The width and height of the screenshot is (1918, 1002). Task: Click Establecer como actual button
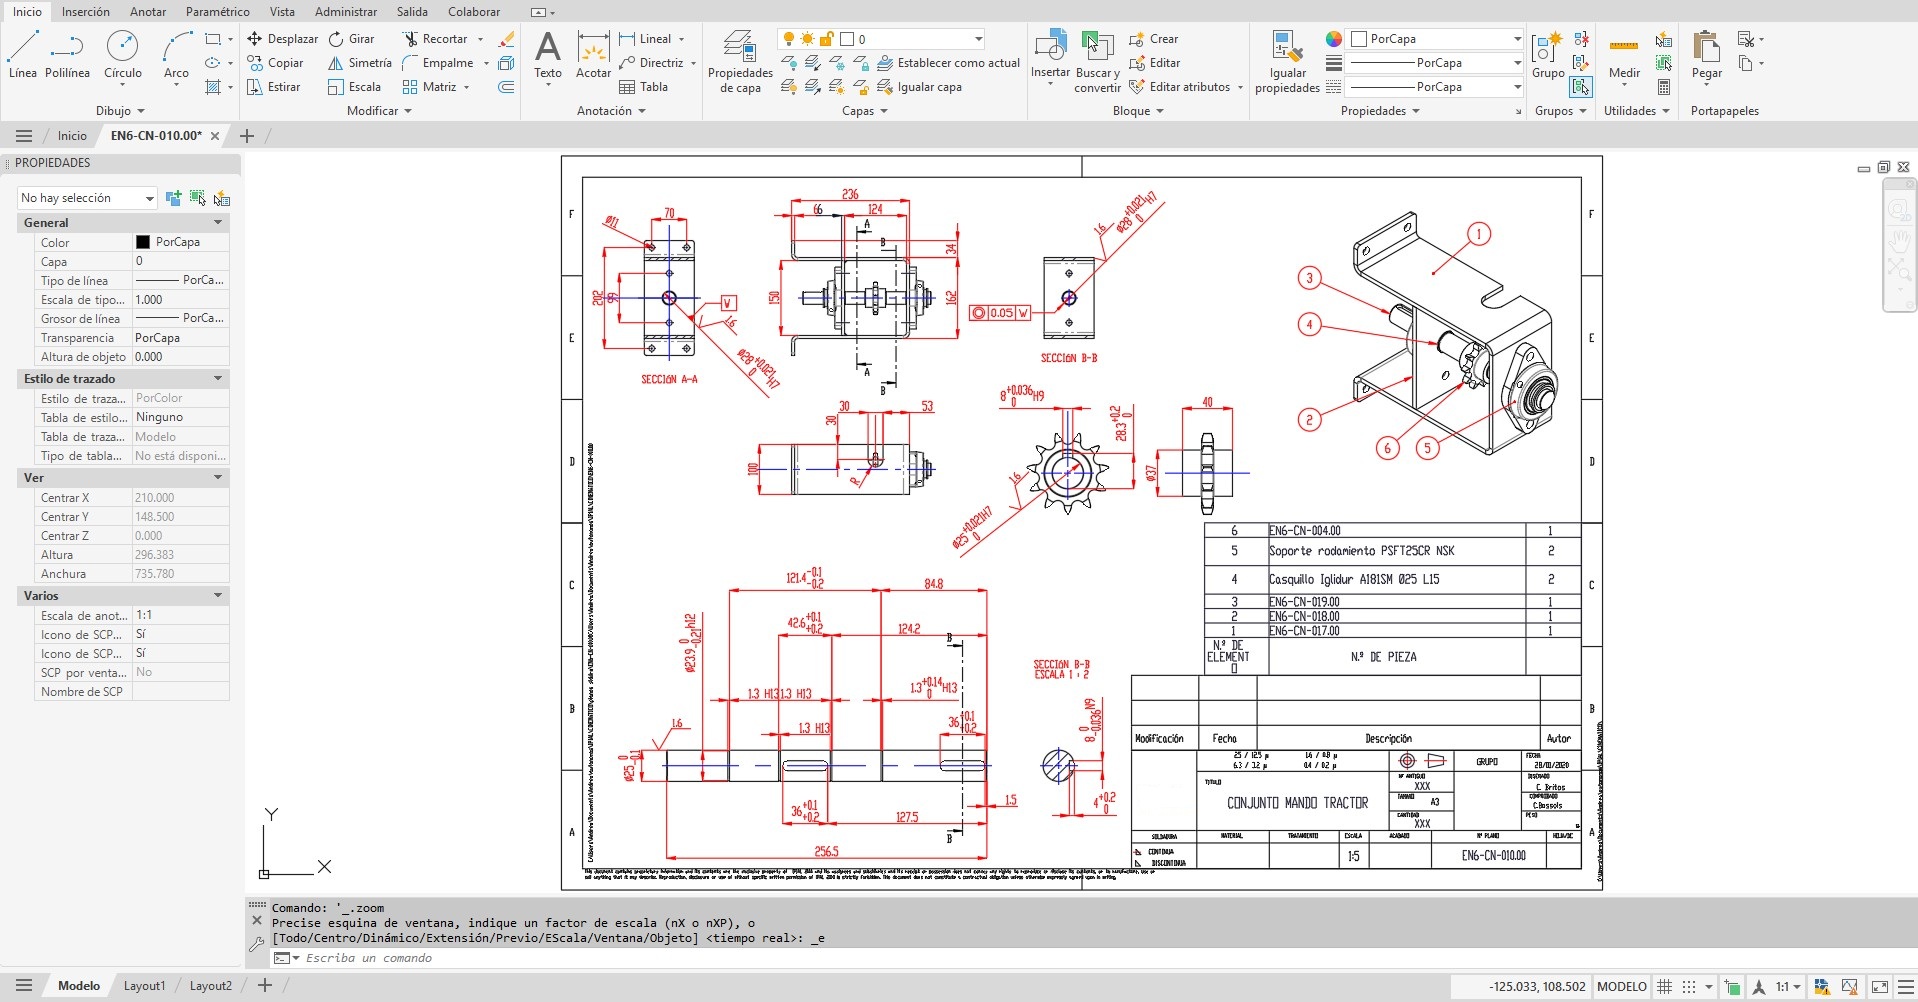tap(948, 63)
